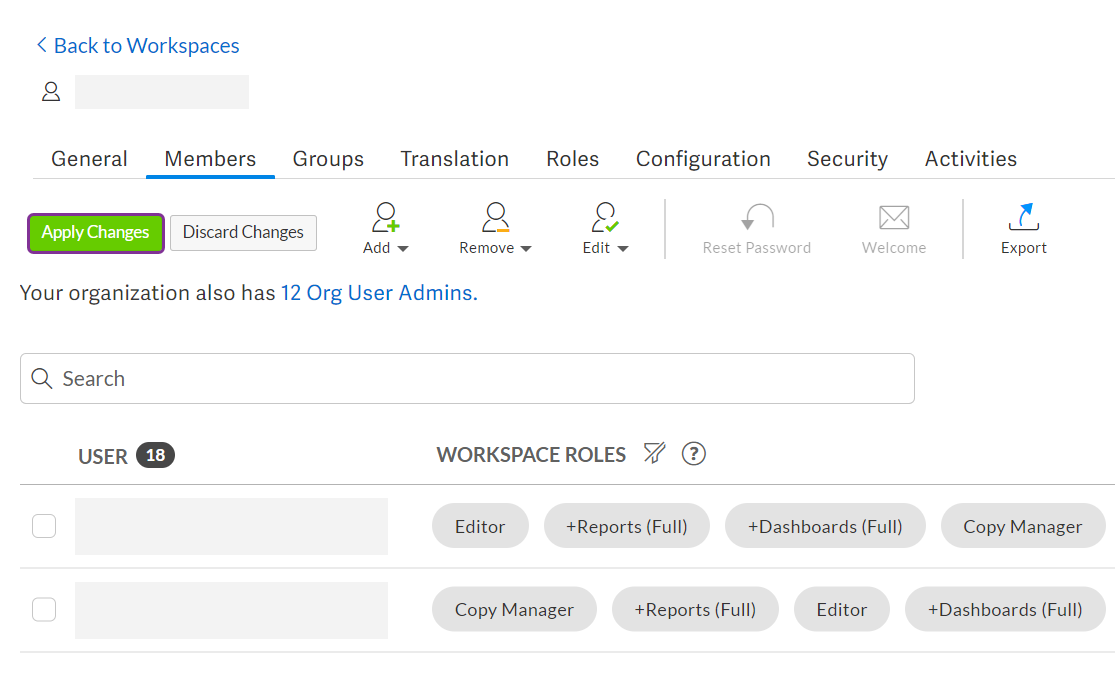This screenshot has width=1115, height=686.
Task: Open the Workspace Roles filter icon
Action: tap(655, 453)
